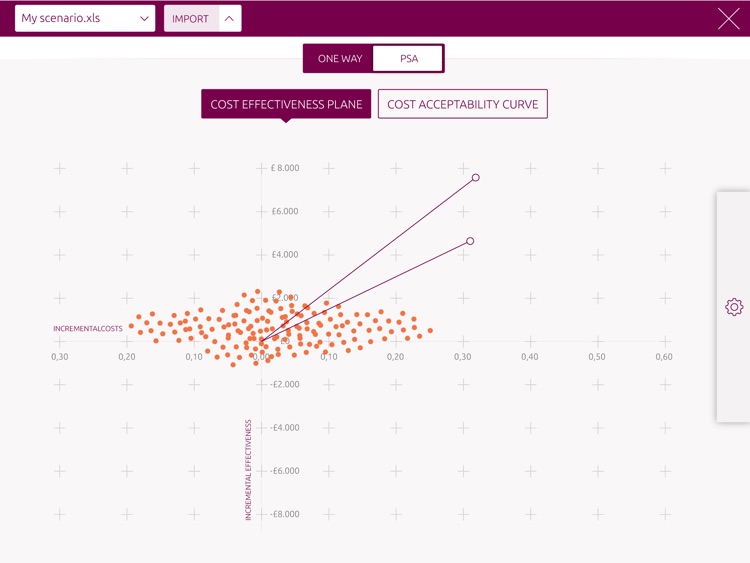Expand the import options chevron
The image size is (750, 563).
230,19
